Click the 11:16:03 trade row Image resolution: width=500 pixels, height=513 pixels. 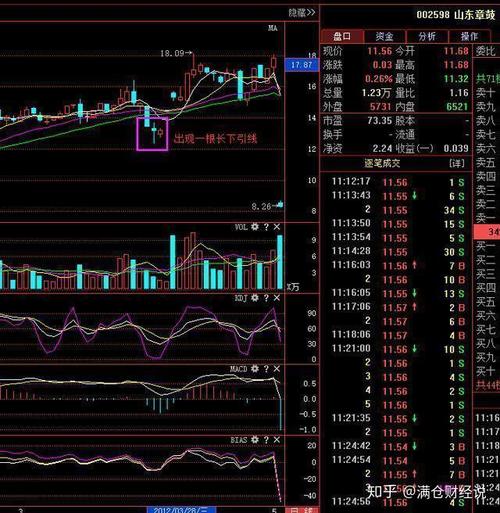click(397, 266)
